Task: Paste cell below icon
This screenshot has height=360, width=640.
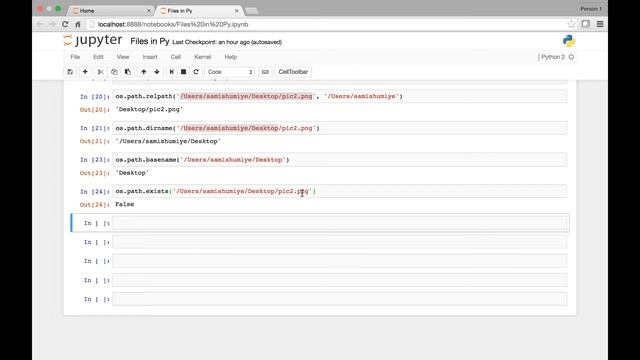Action: click(x=128, y=72)
